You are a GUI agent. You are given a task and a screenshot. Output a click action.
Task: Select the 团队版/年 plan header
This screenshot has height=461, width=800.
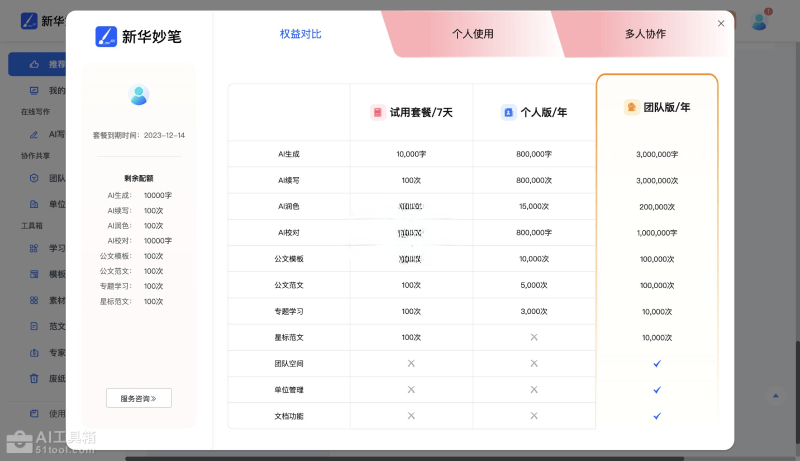click(657, 107)
